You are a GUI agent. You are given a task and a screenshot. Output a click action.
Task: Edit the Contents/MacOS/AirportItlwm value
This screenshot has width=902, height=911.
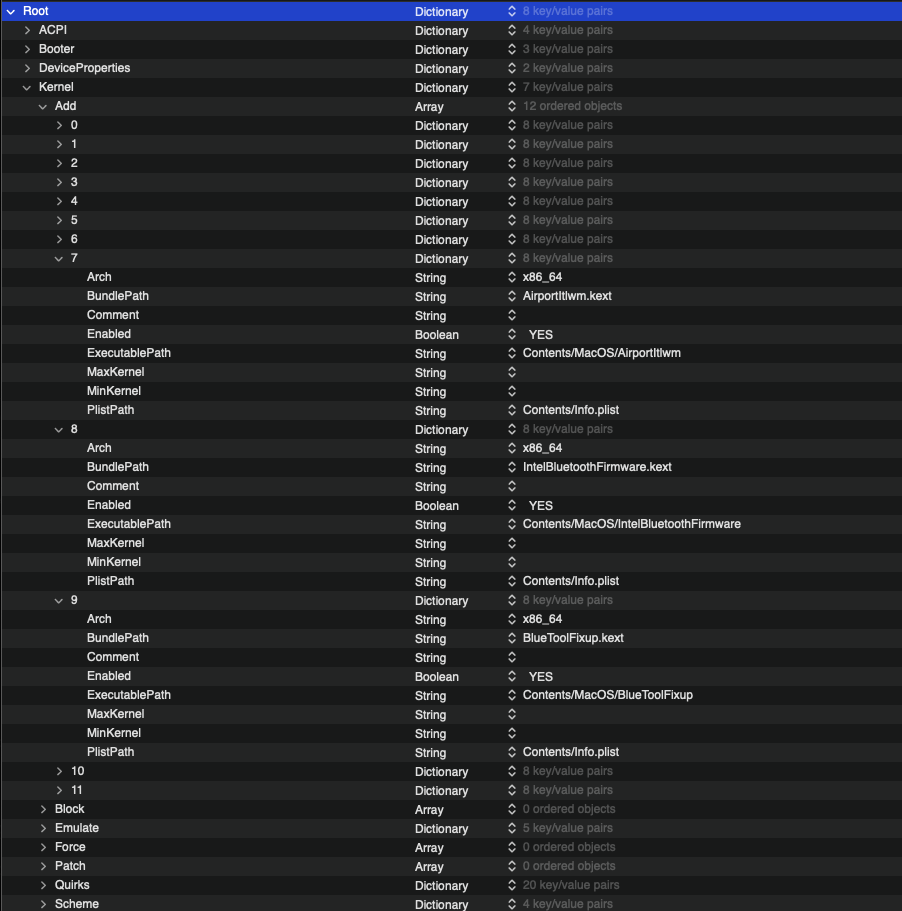coord(601,353)
